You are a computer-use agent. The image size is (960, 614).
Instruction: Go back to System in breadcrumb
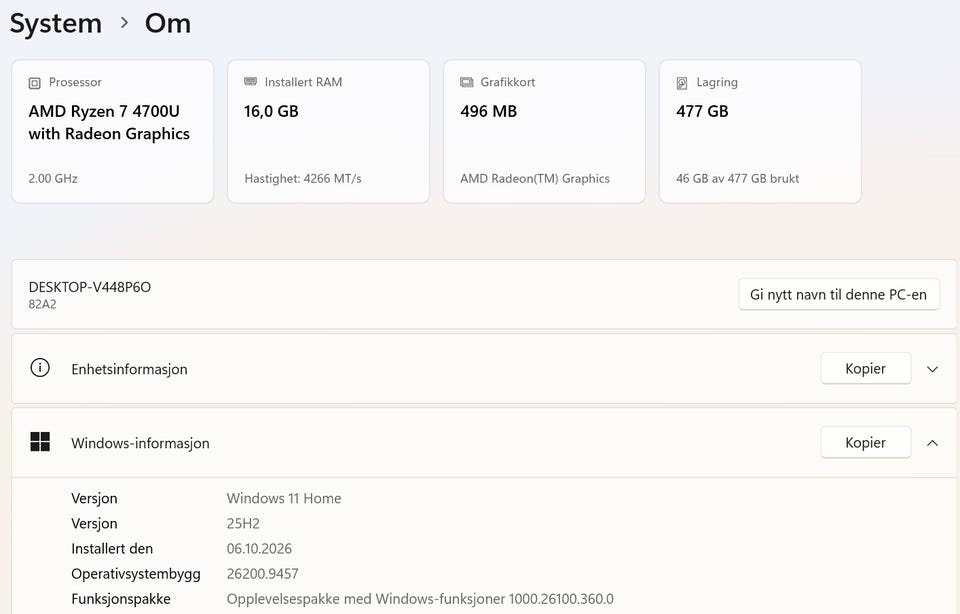pos(56,24)
